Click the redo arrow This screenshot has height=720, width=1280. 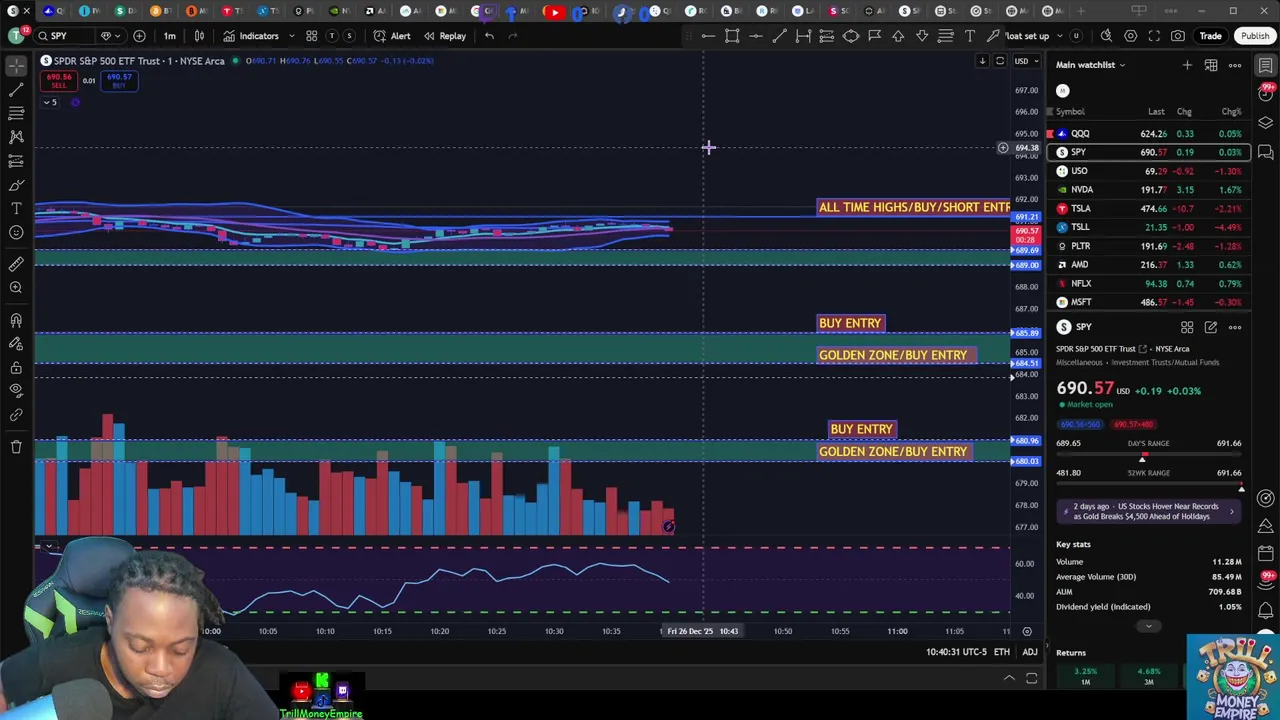point(513,36)
